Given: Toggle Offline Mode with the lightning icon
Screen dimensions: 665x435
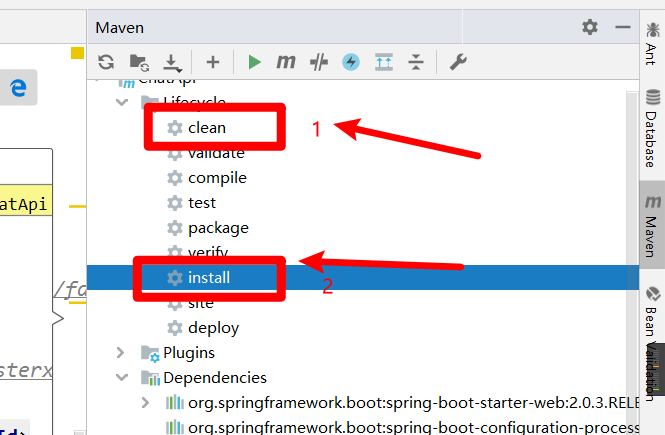Looking at the screenshot, I should coord(351,62).
